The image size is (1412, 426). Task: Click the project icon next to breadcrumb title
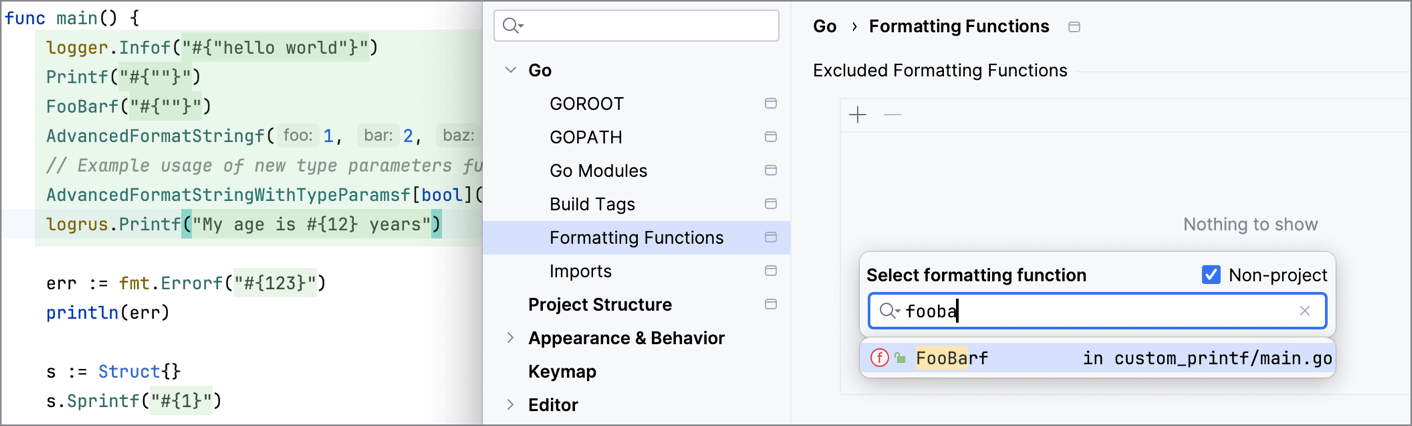[x=1074, y=27]
